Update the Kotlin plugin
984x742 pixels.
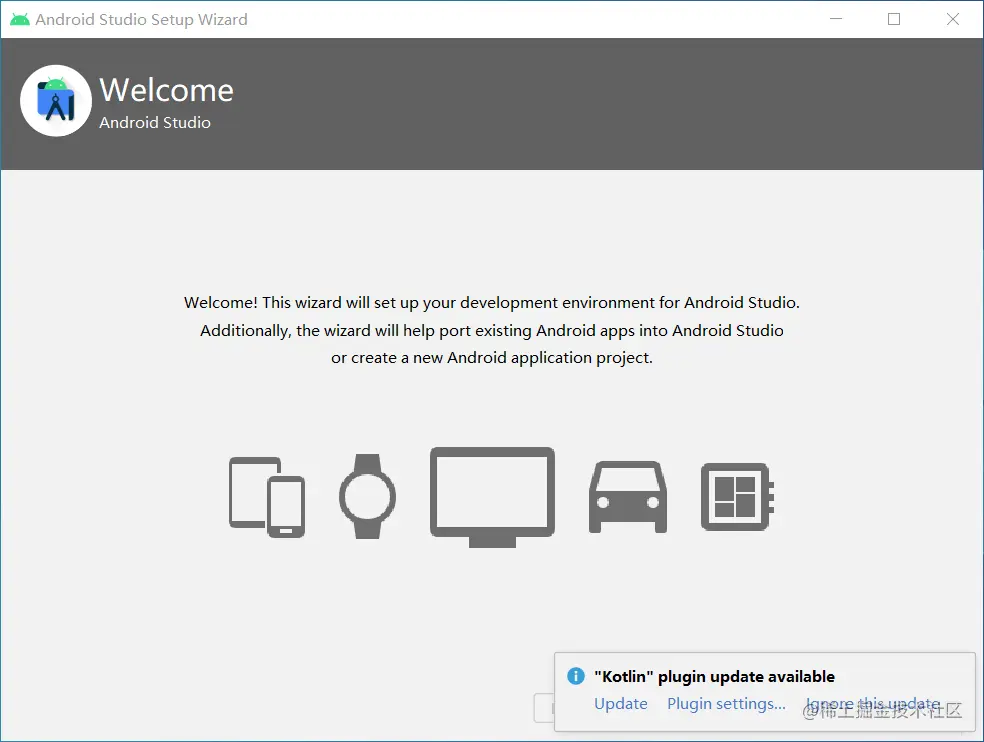pyautogui.click(x=621, y=704)
